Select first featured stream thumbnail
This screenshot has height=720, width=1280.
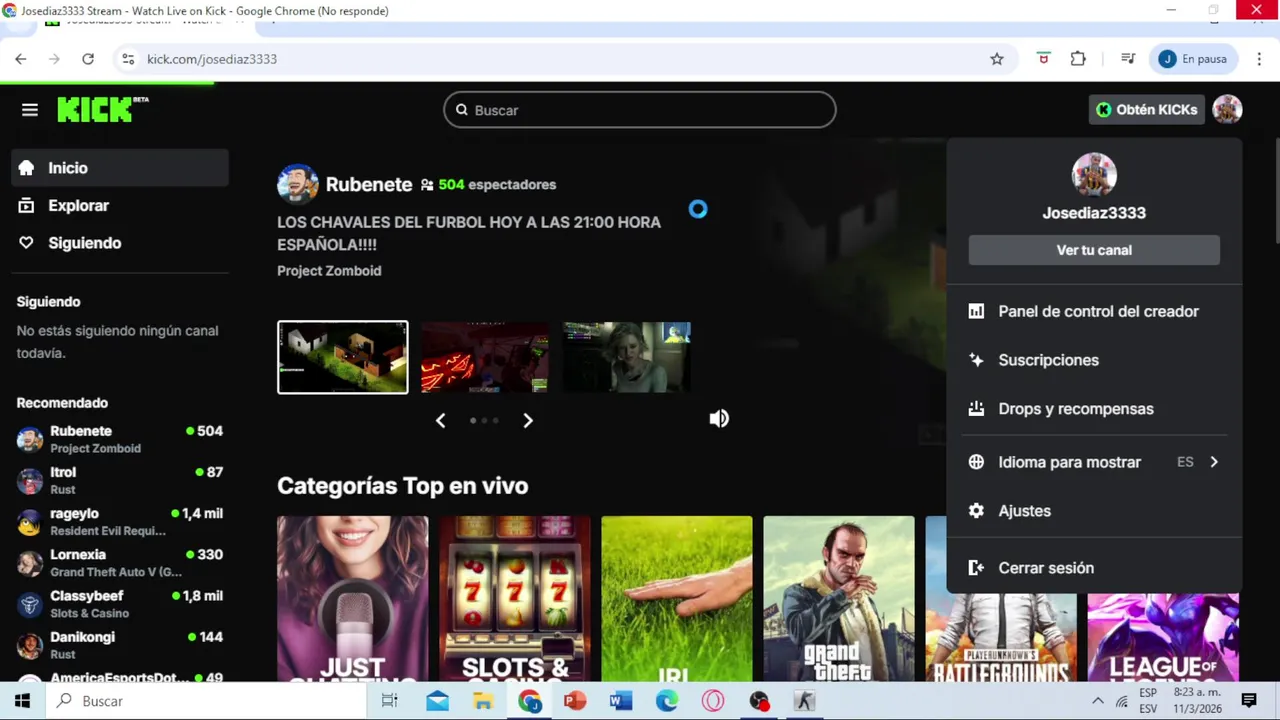tap(343, 357)
